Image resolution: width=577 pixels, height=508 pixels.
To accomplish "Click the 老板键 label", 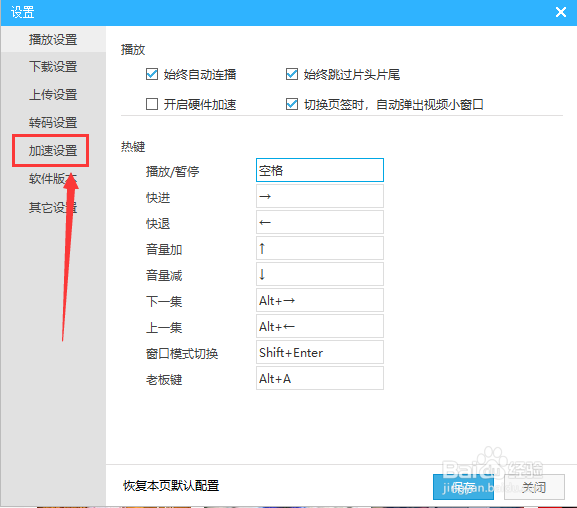I will pyautogui.click(x=164, y=380).
